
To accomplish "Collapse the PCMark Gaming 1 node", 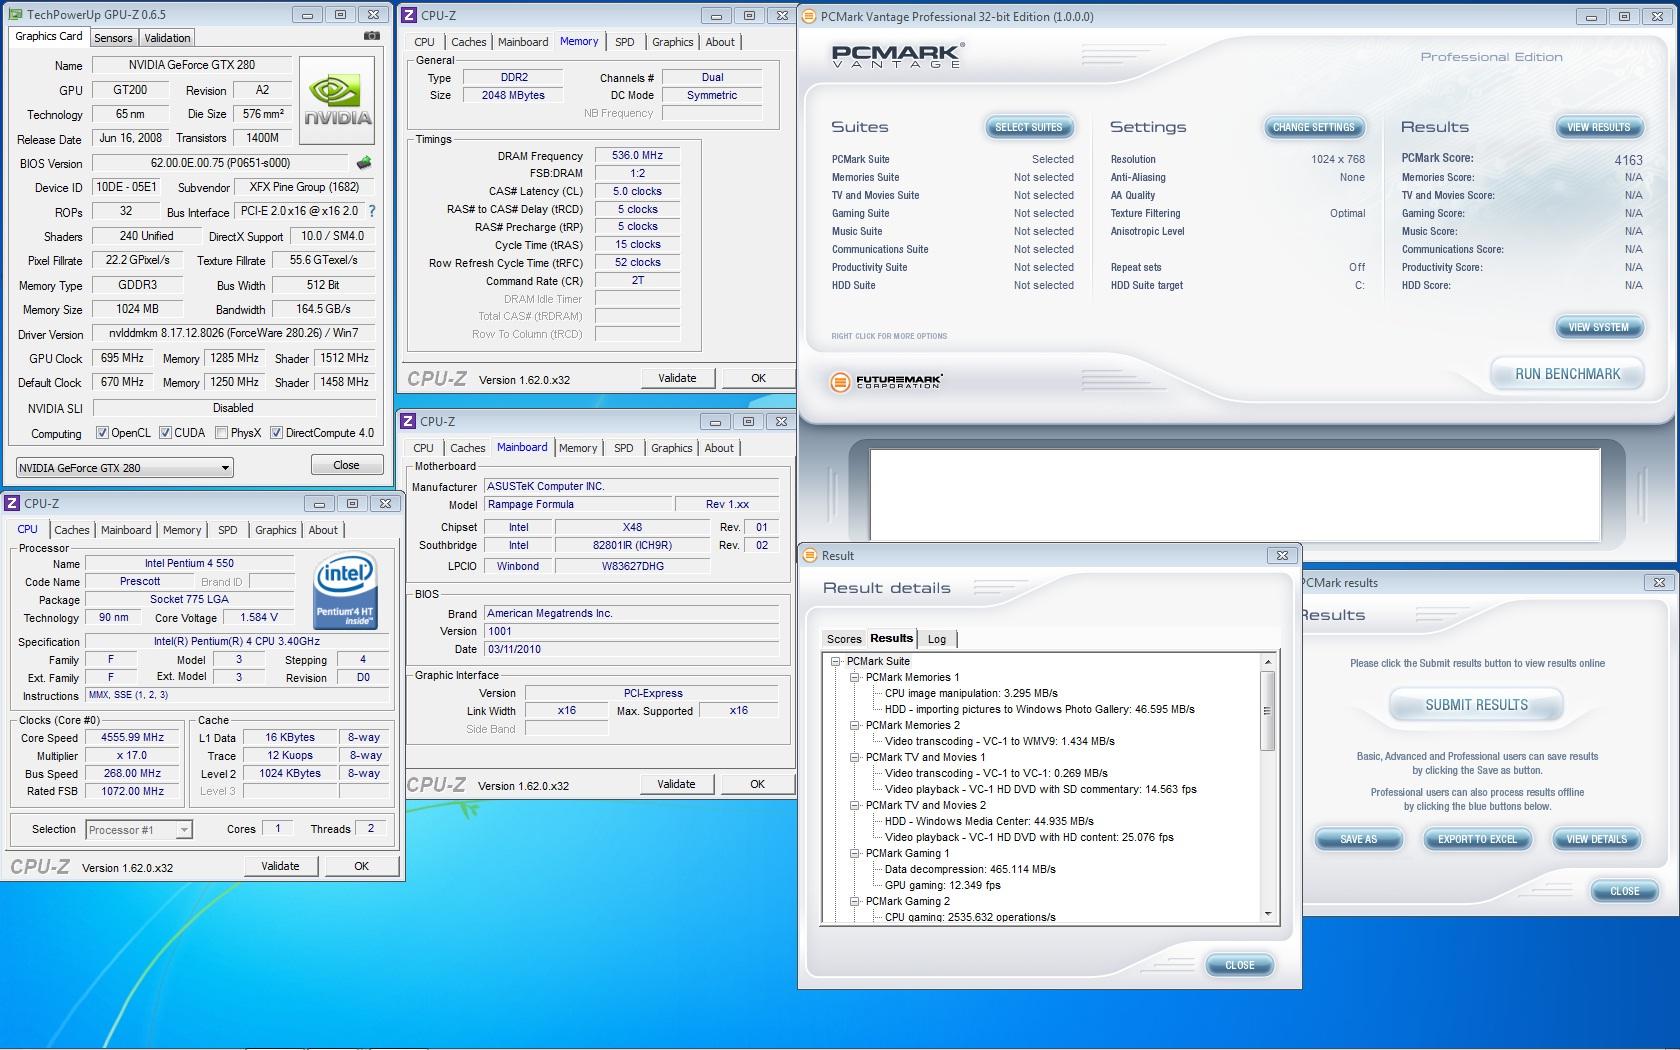I will click(855, 853).
